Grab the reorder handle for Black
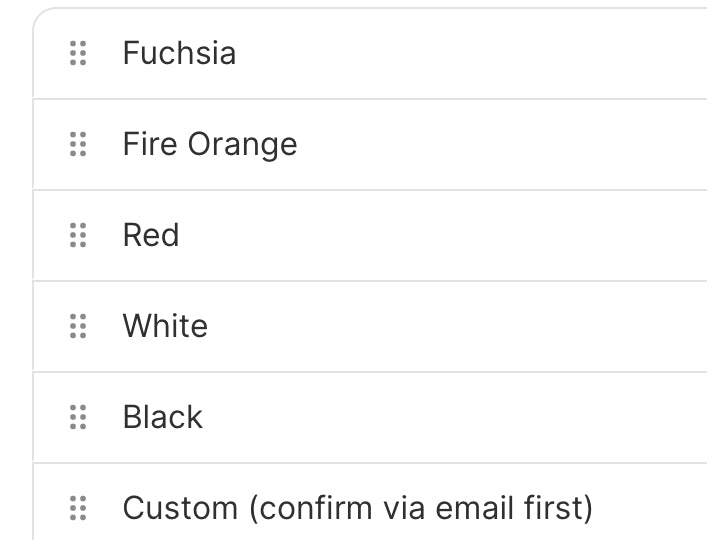 tap(78, 417)
